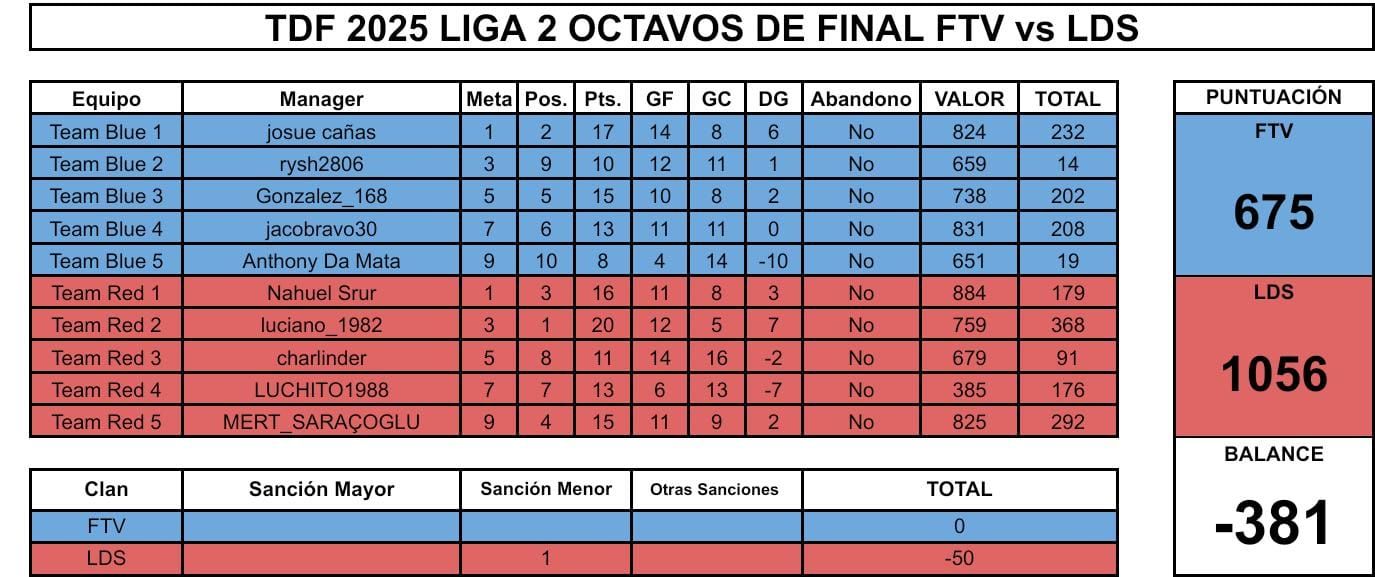Click the title TDF 2025 LIGA 2 header
Screen dimensions: 1375x577
(702, 27)
